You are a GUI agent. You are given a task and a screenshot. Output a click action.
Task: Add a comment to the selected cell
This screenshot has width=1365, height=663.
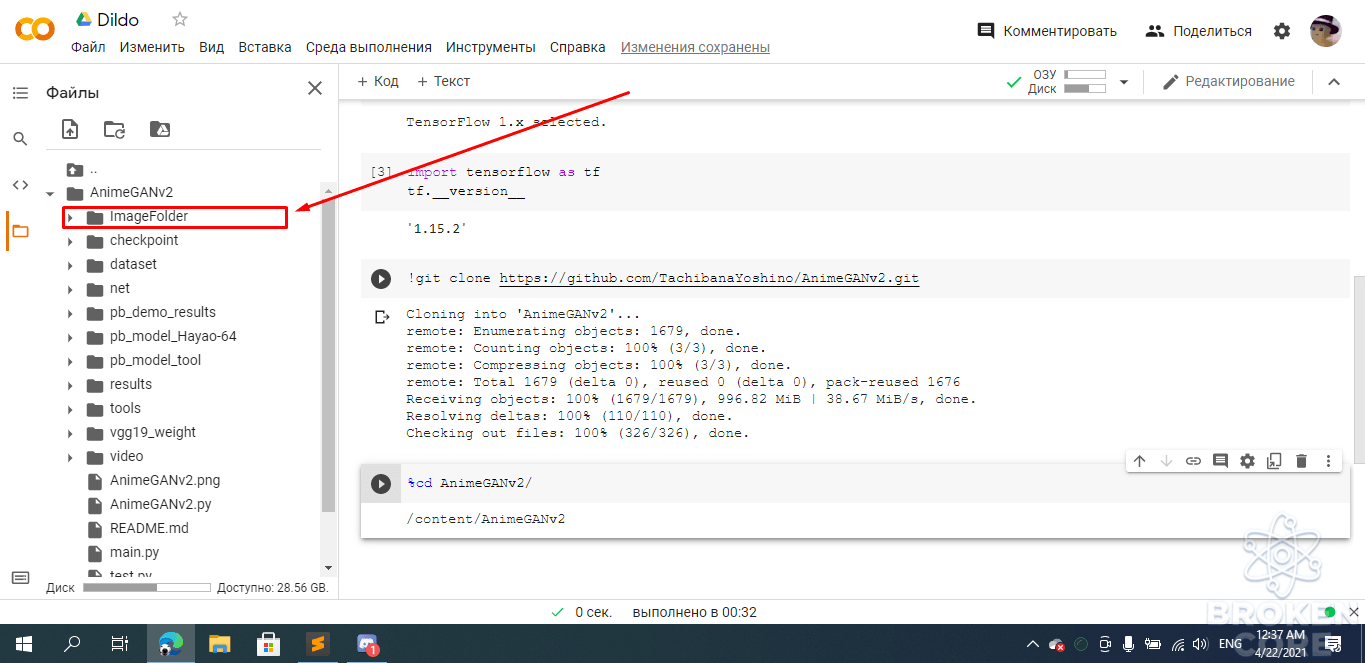1220,461
